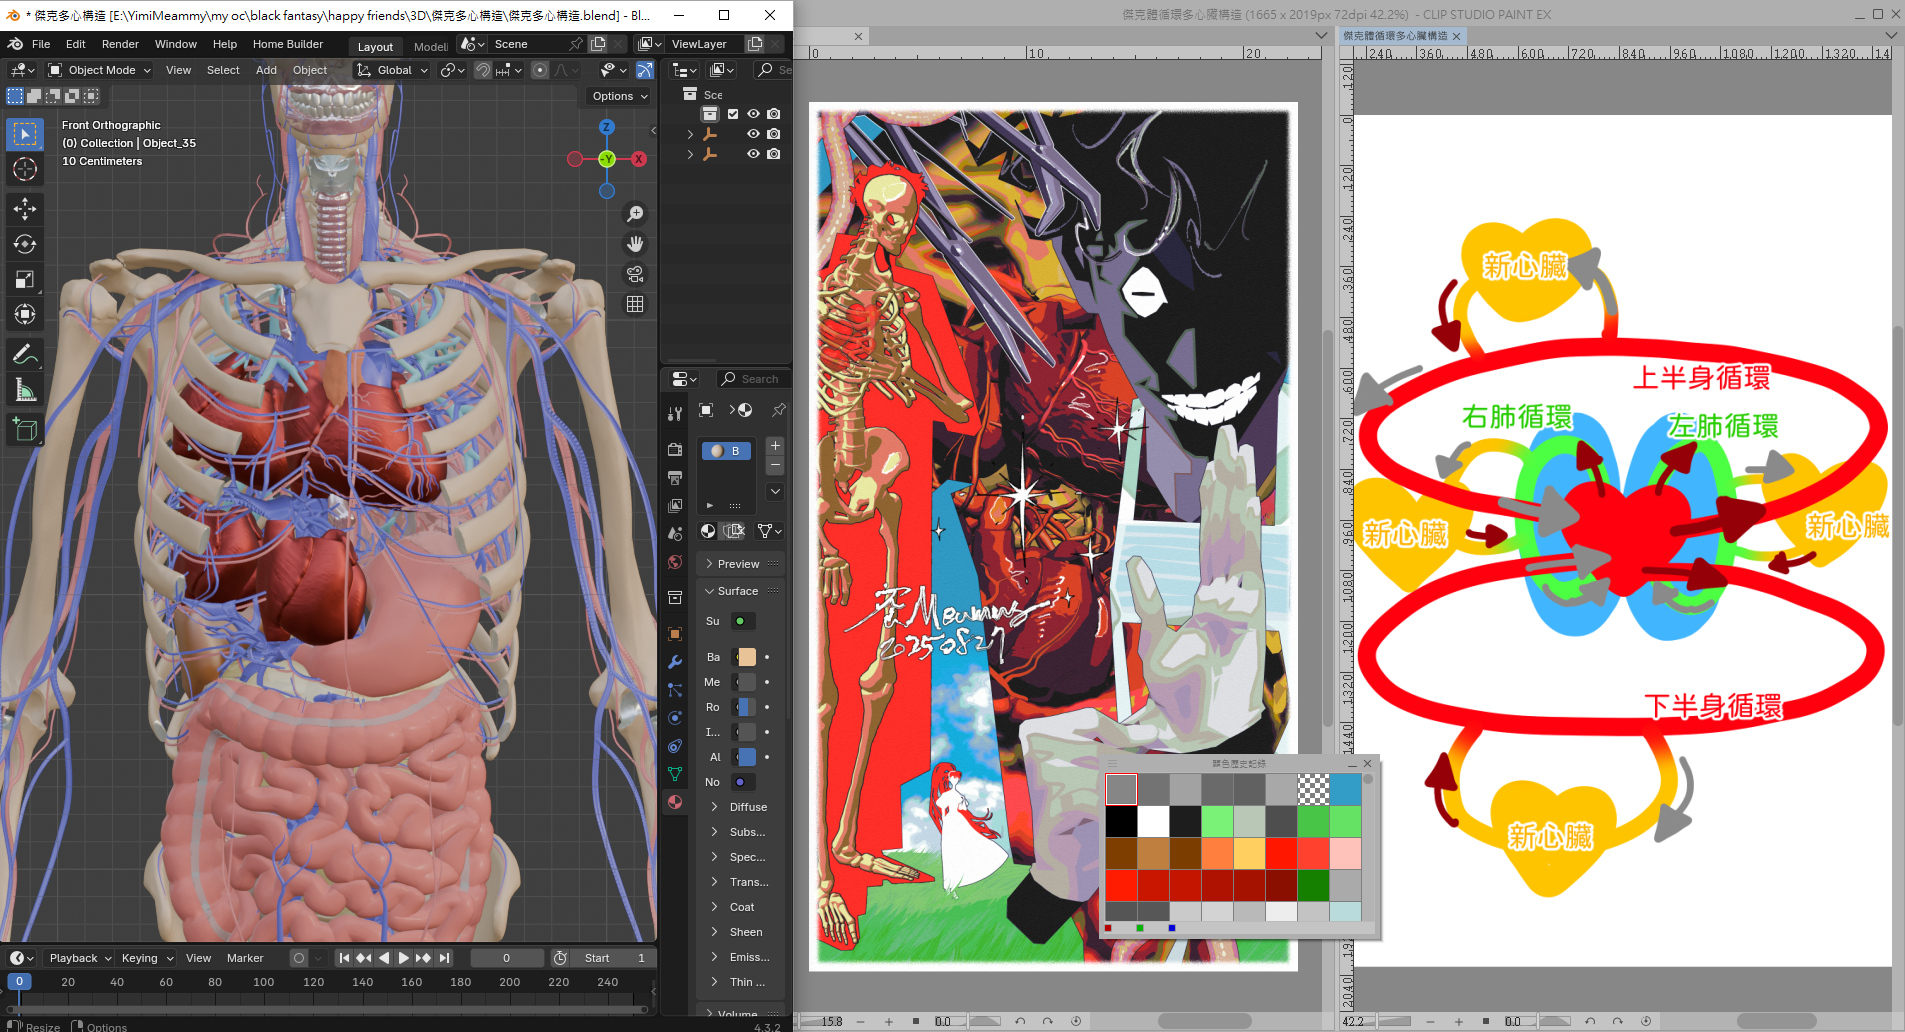The height and width of the screenshot is (1032, 1905).
Task: Open the Tool properties tab
Action: coord(675,412)
